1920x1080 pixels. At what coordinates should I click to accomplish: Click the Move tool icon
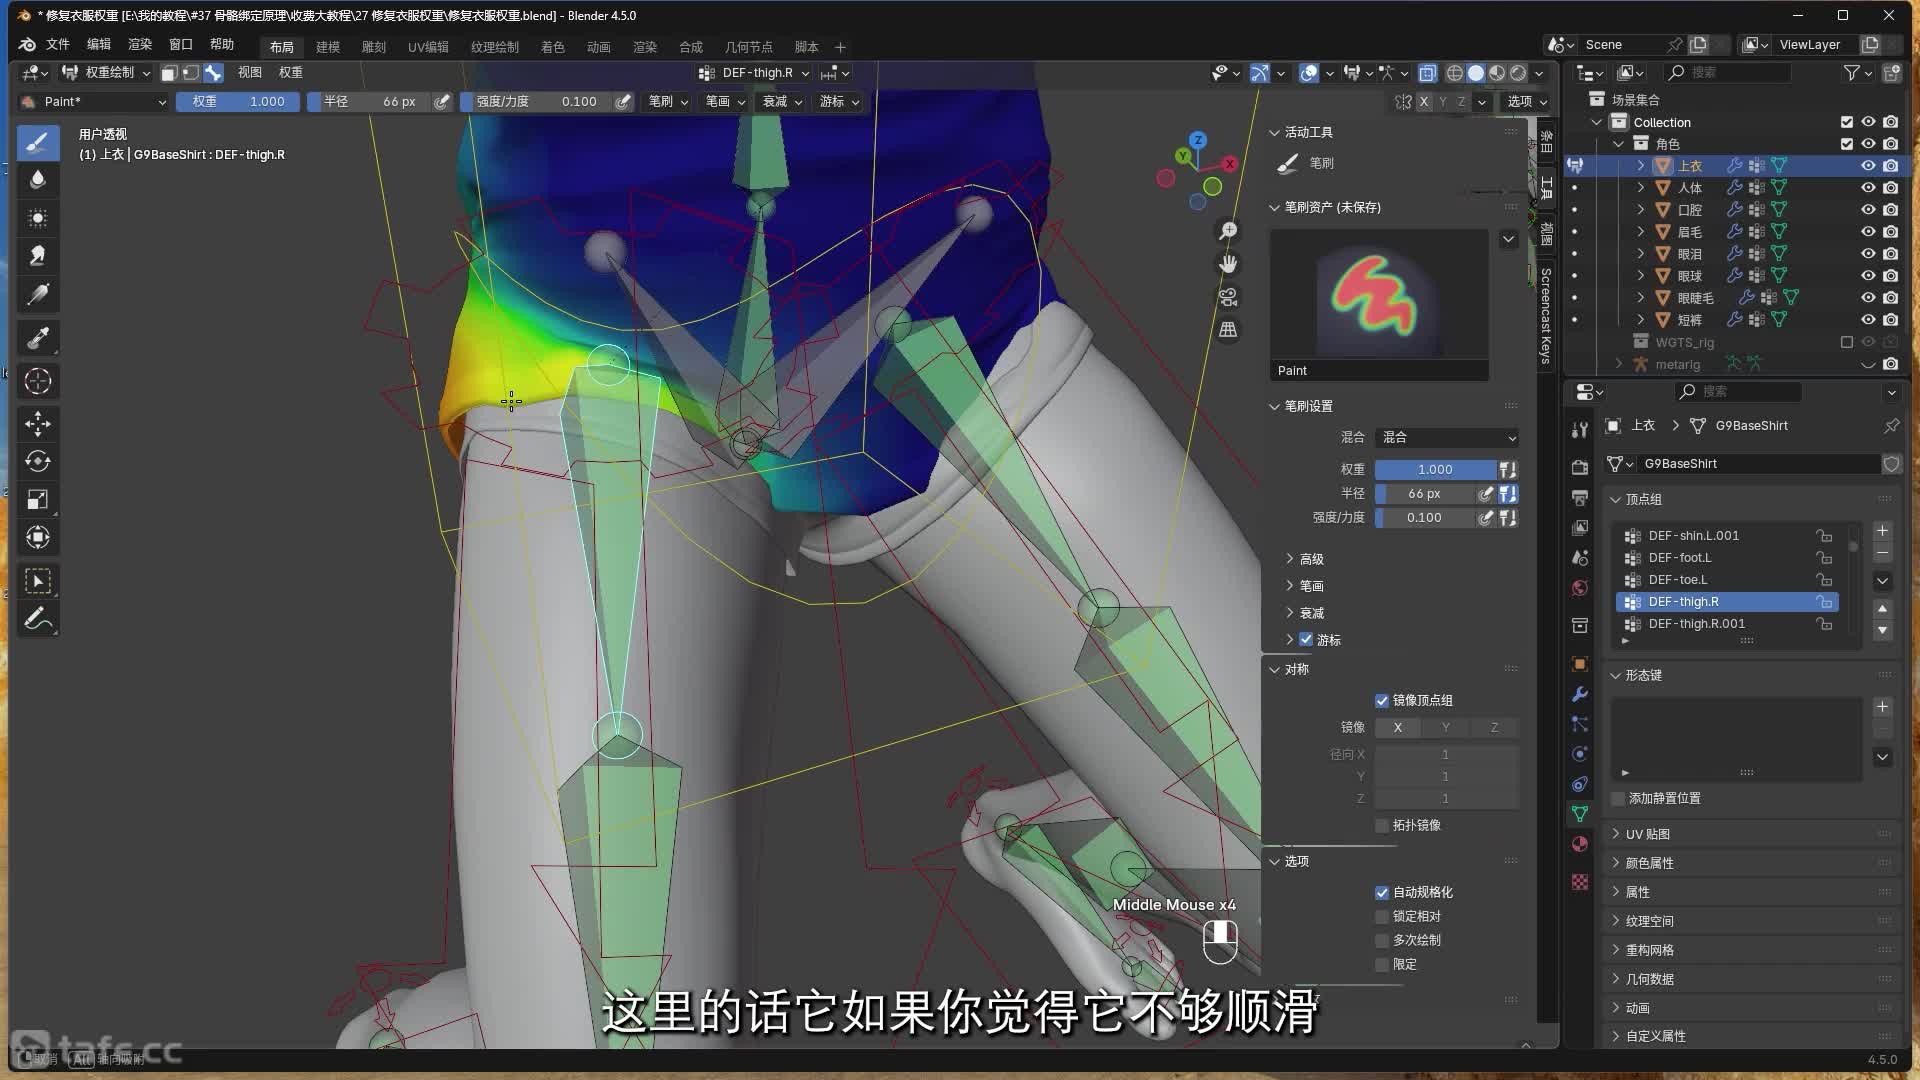[x=38, y=424]
